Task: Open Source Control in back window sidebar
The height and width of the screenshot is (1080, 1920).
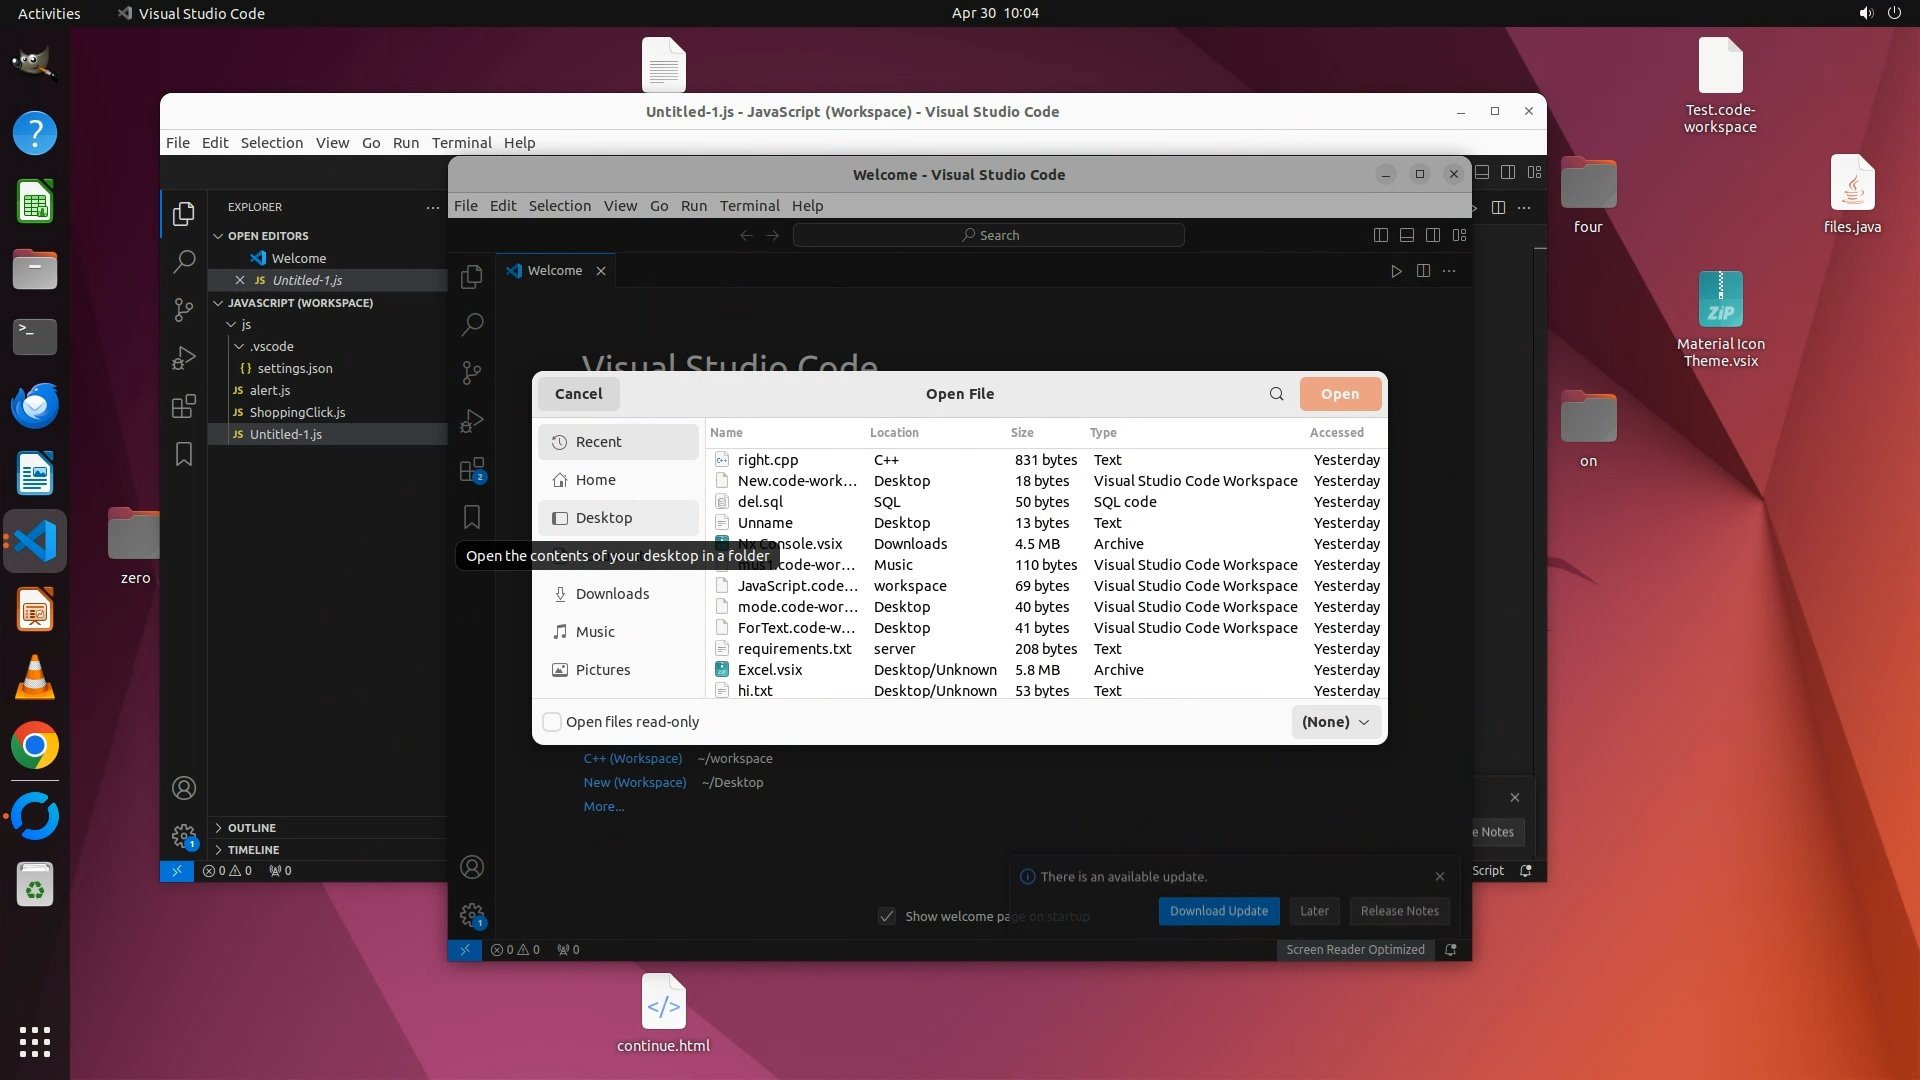Action: tap(184, 310)
